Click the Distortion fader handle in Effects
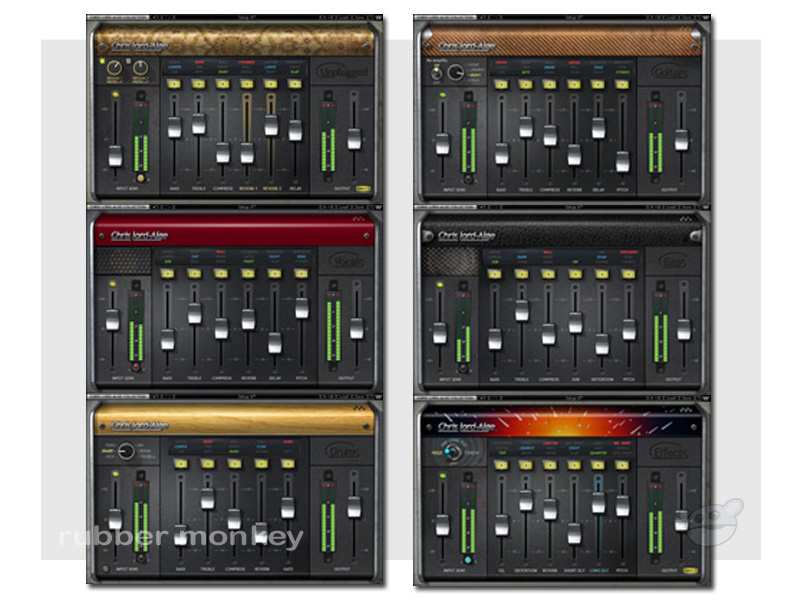The height and width of the screenshot is (600, 800). [526, 501]
